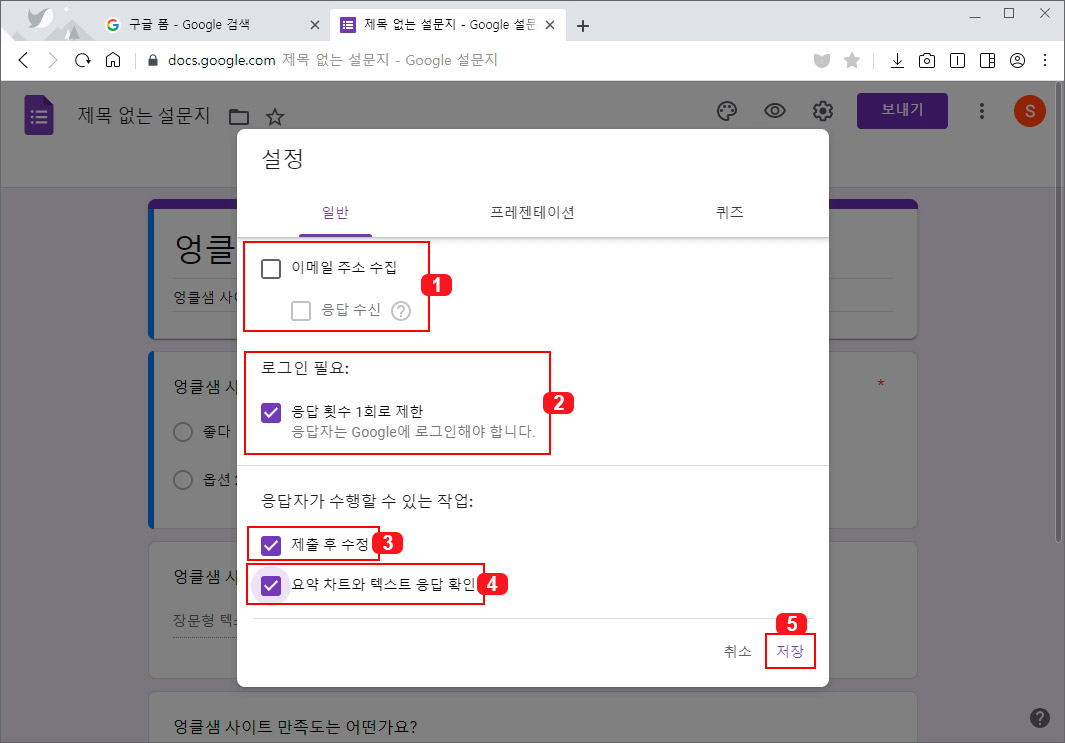The image size is (1065, 743).
Task: Enable the 이메일 주소 수집 checkbox
Action: [271, 267]
